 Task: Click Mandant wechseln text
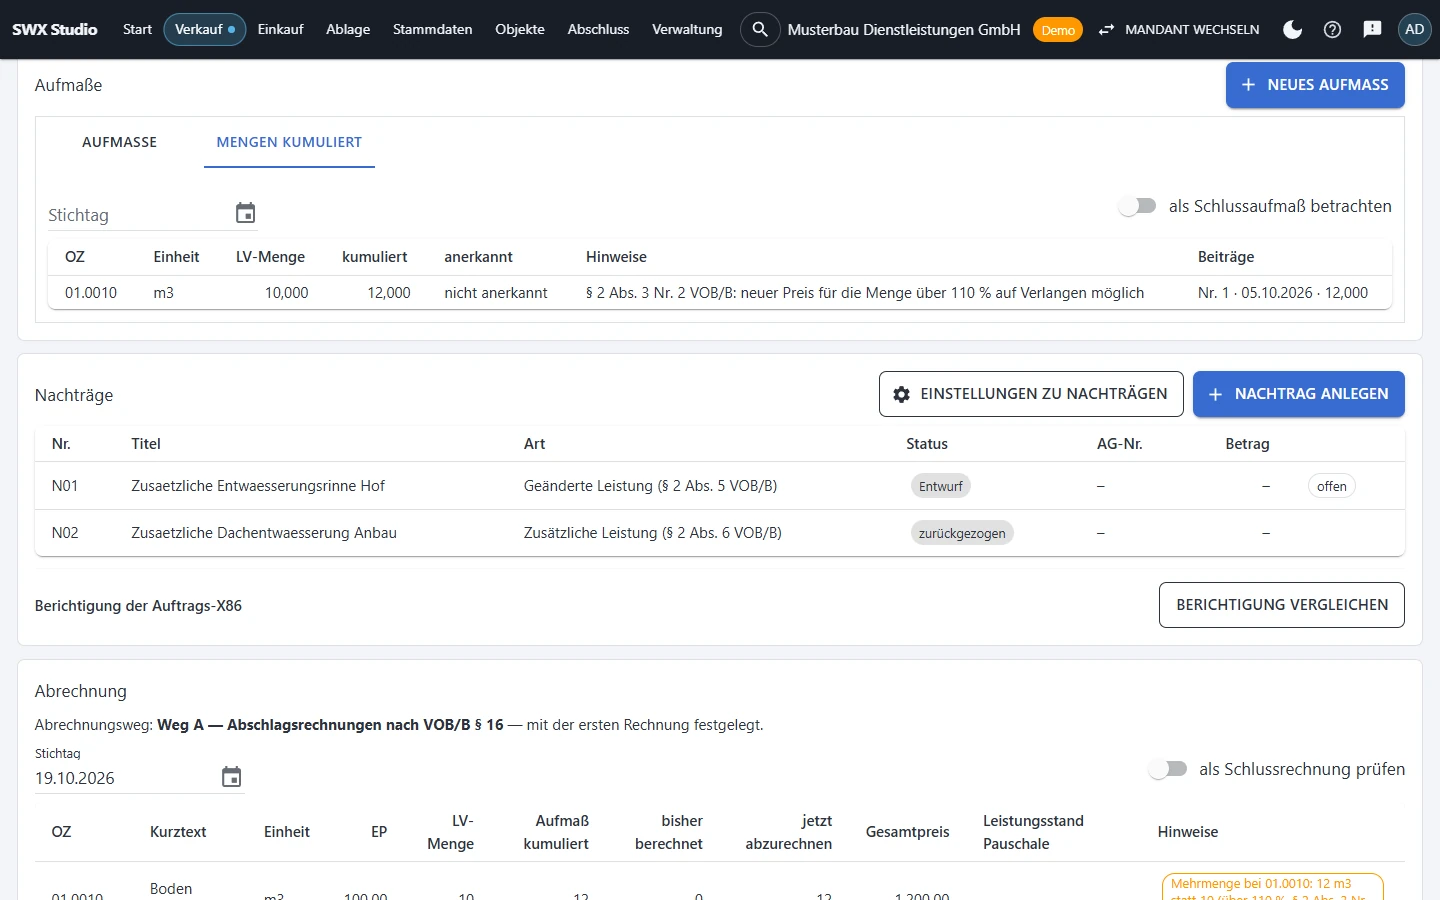point(1192,30)
